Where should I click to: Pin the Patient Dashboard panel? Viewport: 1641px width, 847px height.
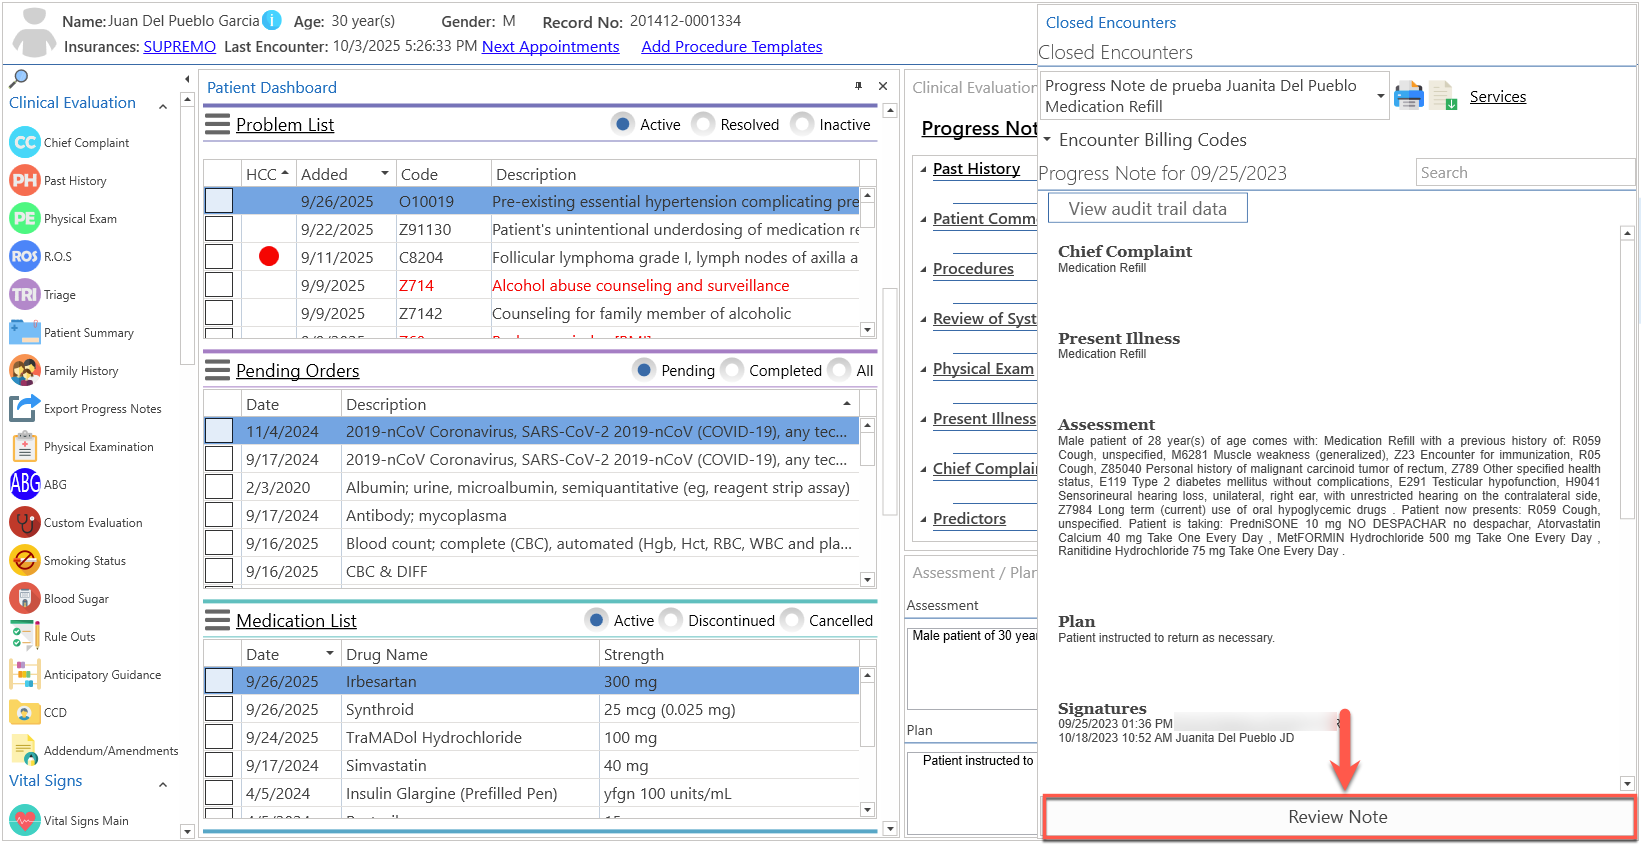point(858,87)
